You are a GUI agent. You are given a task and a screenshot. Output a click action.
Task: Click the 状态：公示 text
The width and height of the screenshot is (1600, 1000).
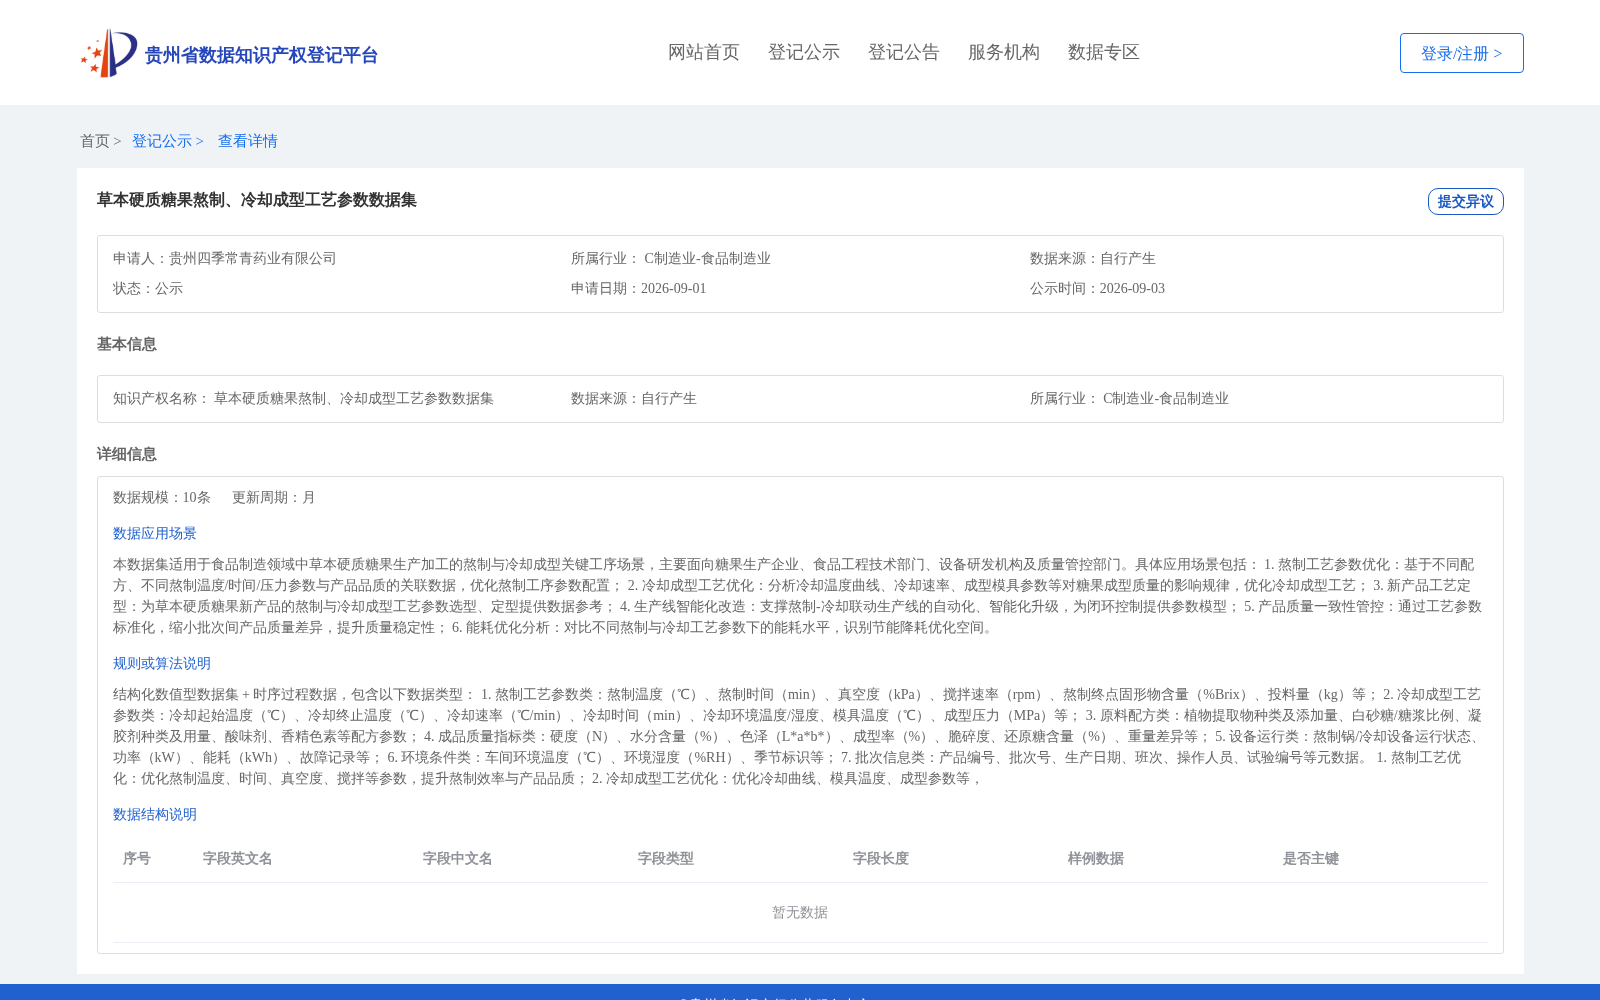pyautogui.click(x=148, y=288)
